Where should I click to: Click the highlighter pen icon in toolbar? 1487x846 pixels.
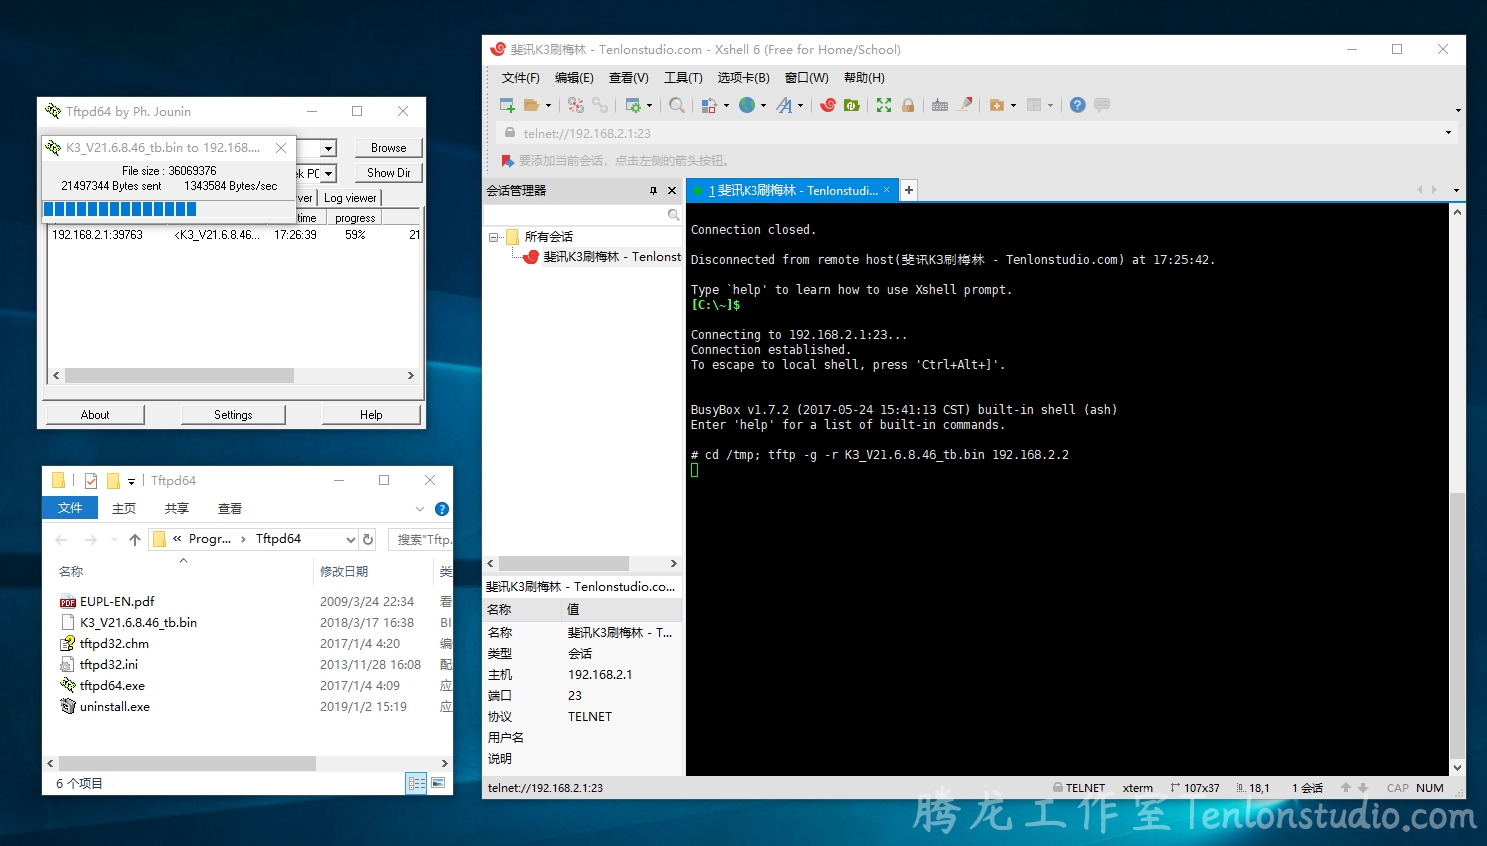(965, 105)
